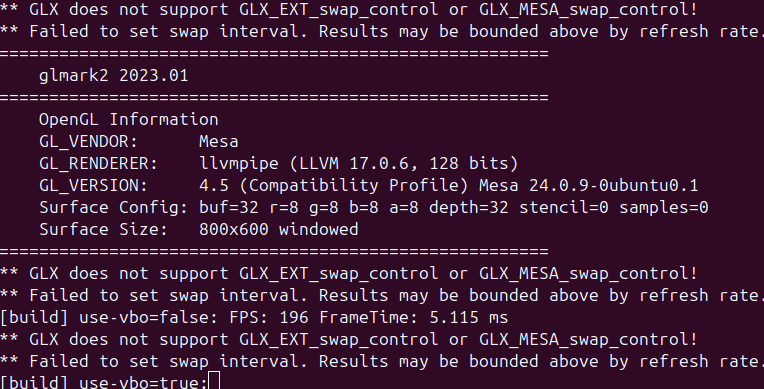Image resolution: width=764 pixels, height=389 pixels.
Task: Click the FPS: 196 result
Action: 269,318
